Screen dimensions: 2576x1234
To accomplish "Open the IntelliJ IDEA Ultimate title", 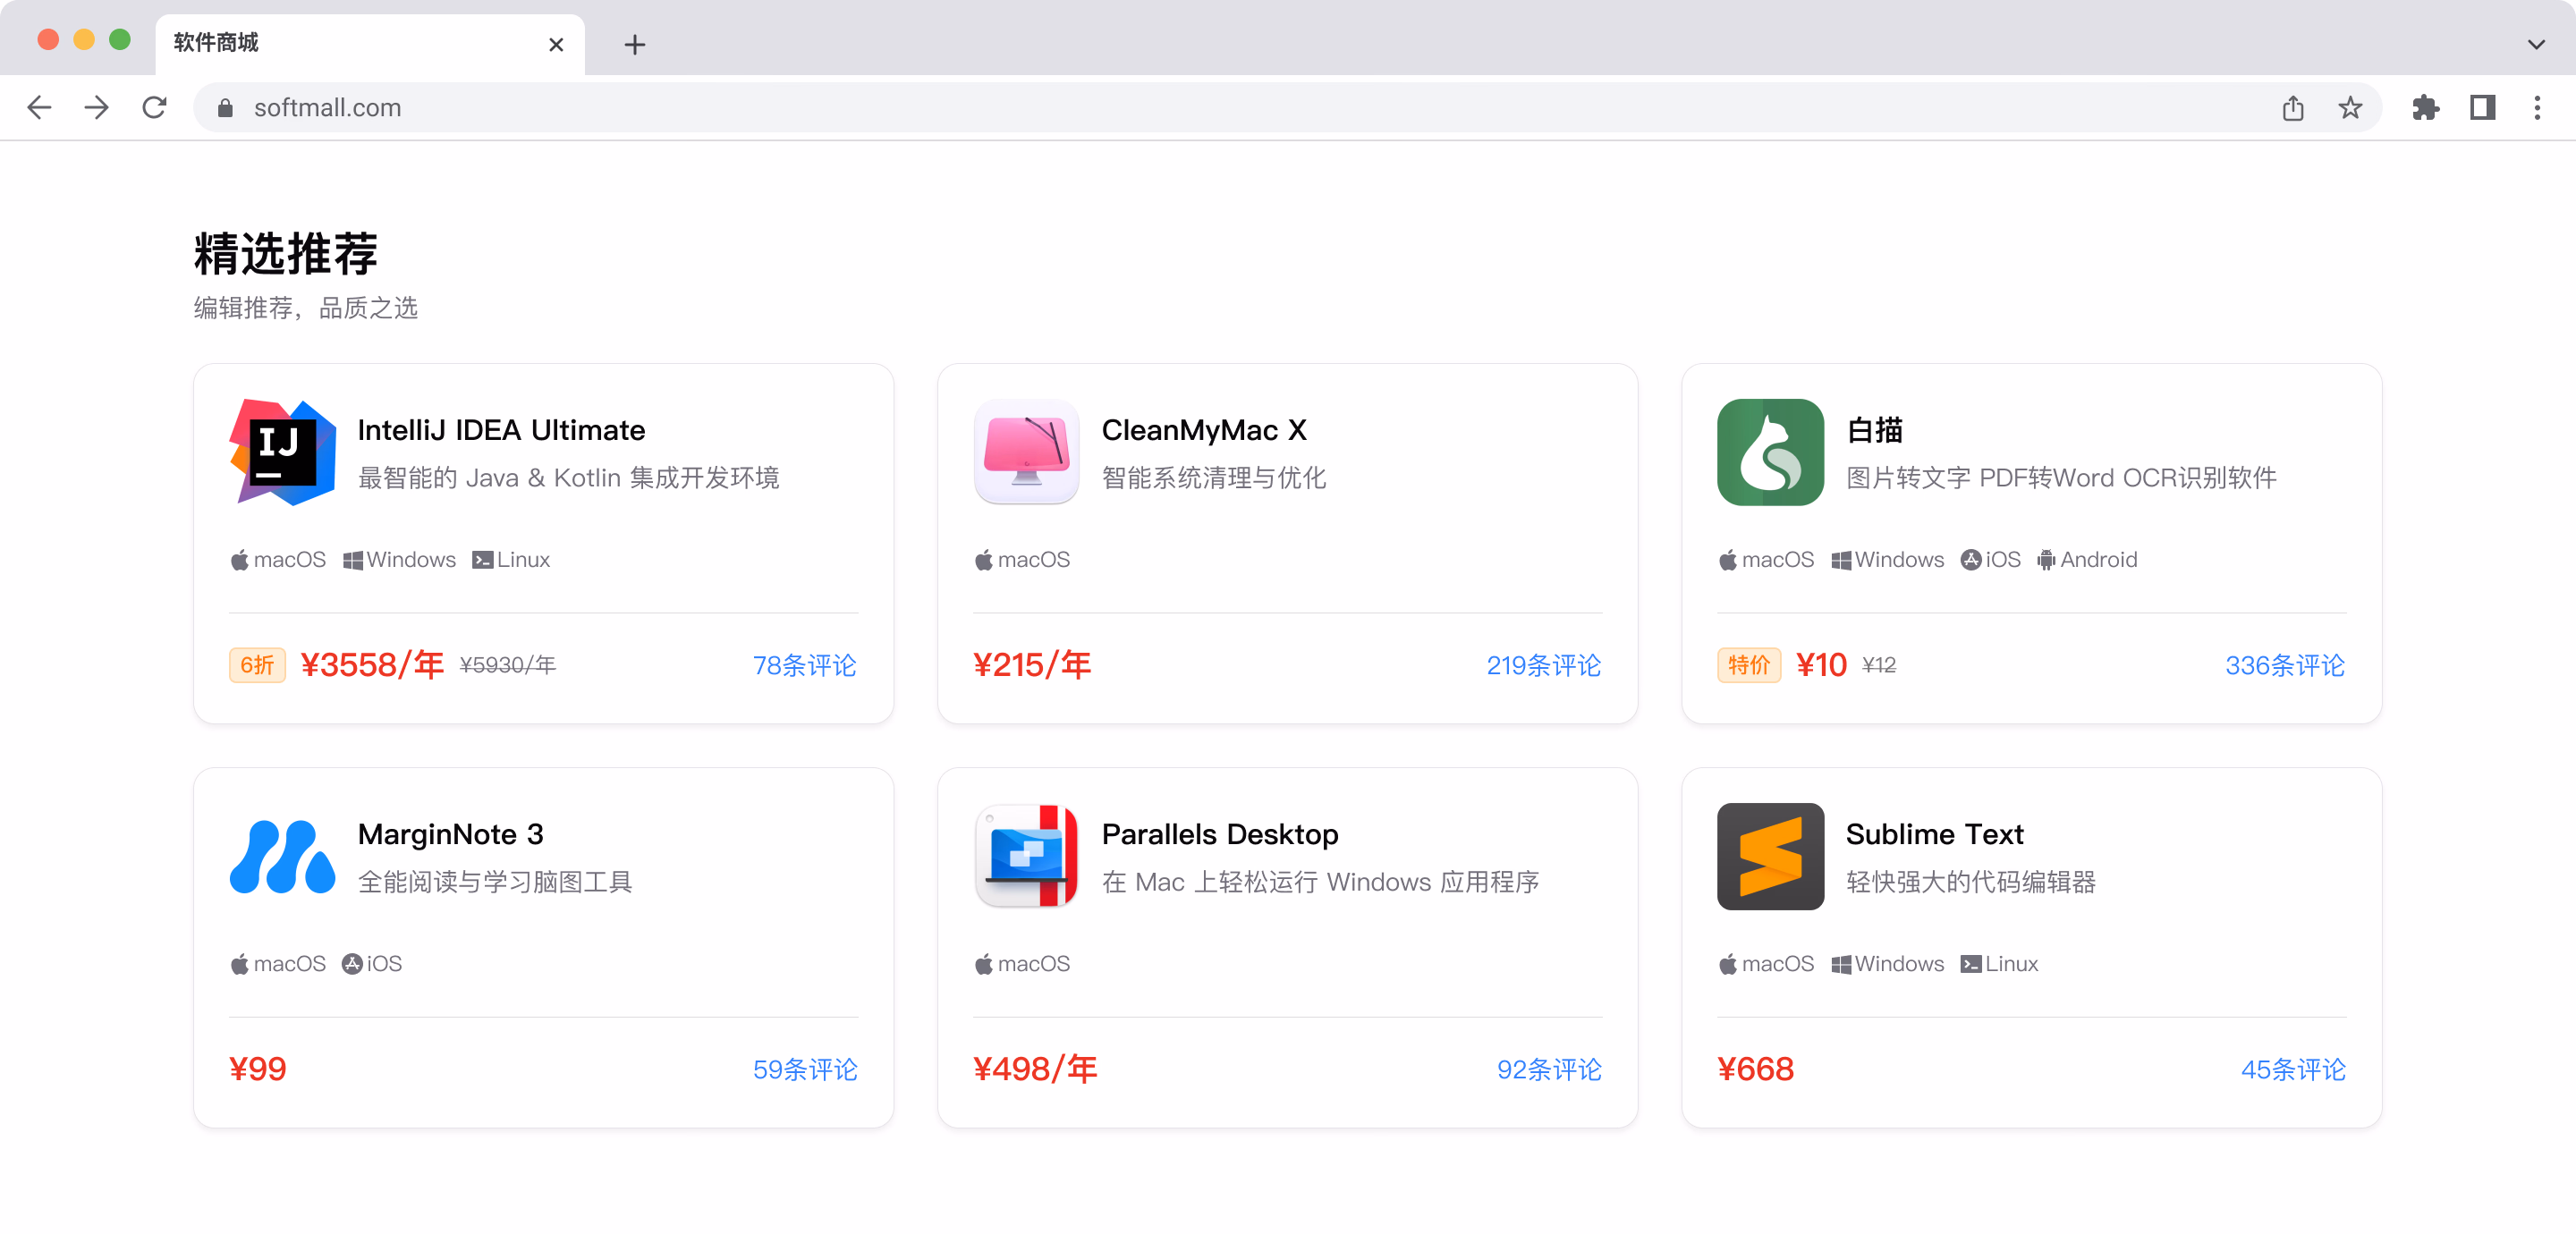I will click(501, 430).
